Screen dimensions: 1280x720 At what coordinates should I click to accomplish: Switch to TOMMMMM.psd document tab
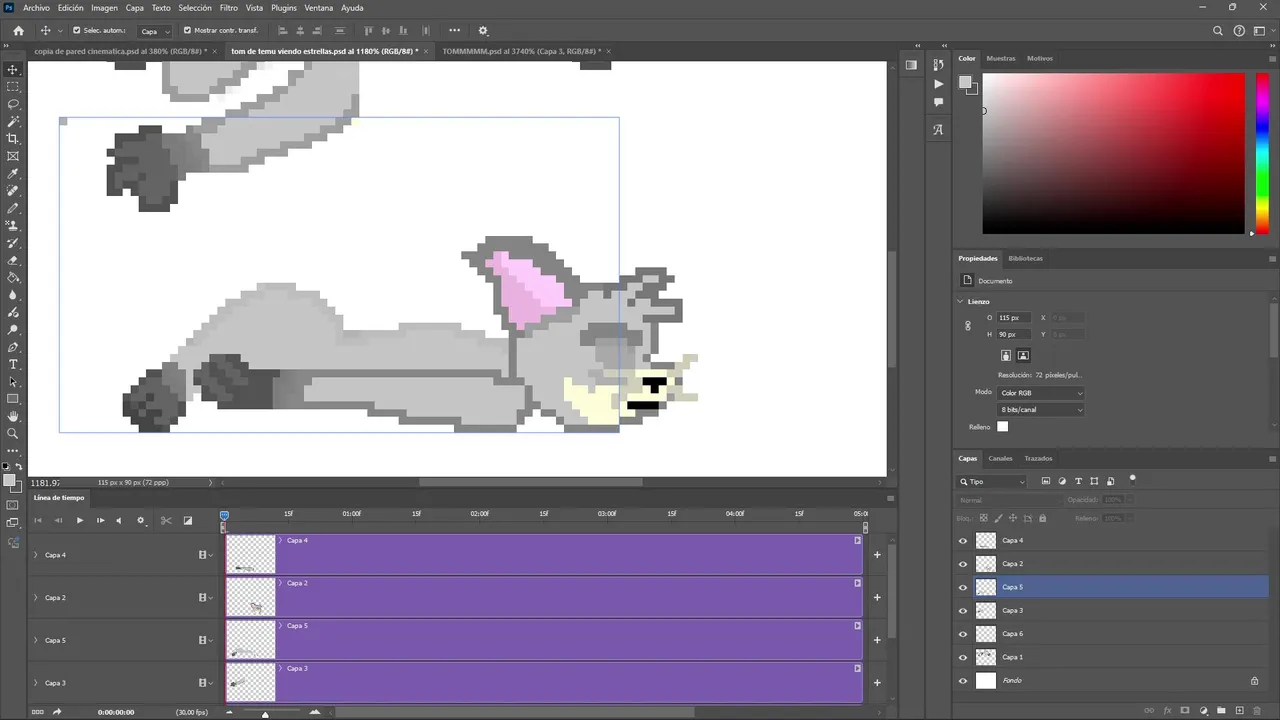520,51
